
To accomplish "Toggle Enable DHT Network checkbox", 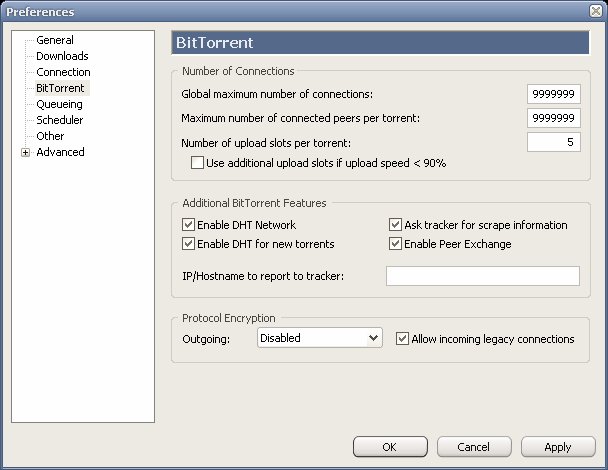I will pos(188,225).
